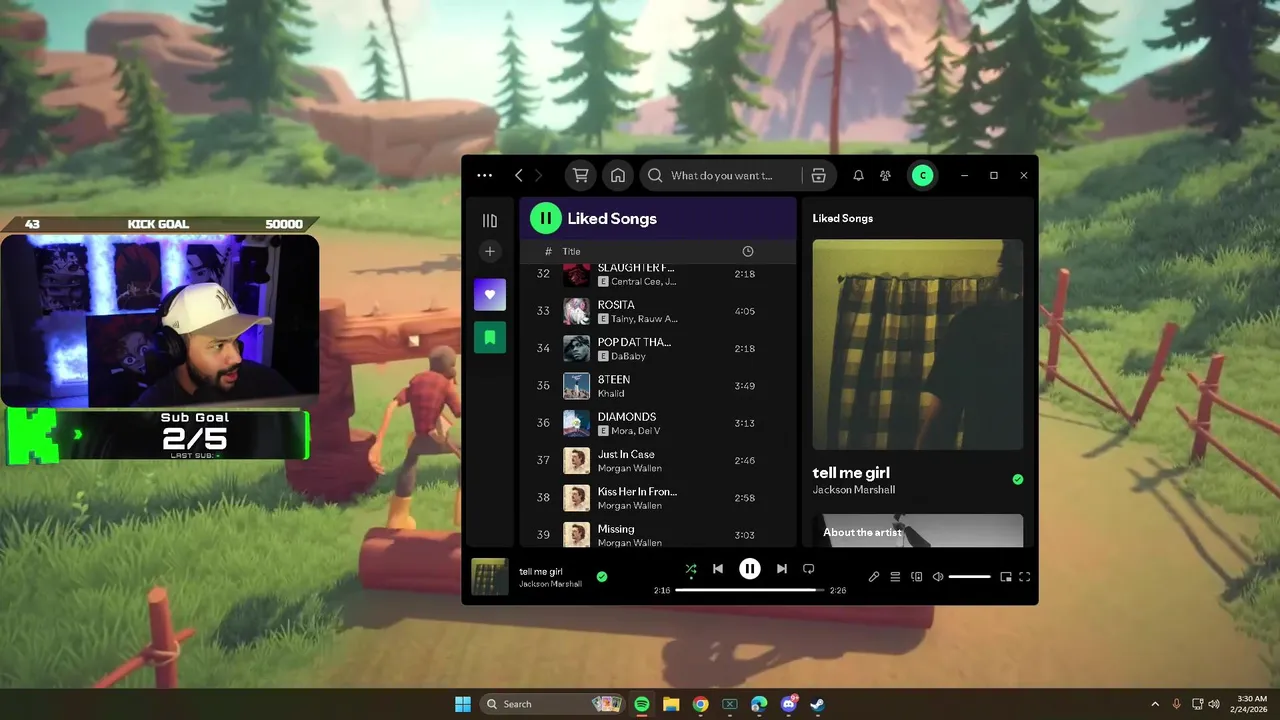Click the 8TEEN album thumbnail

coord(576,386)
